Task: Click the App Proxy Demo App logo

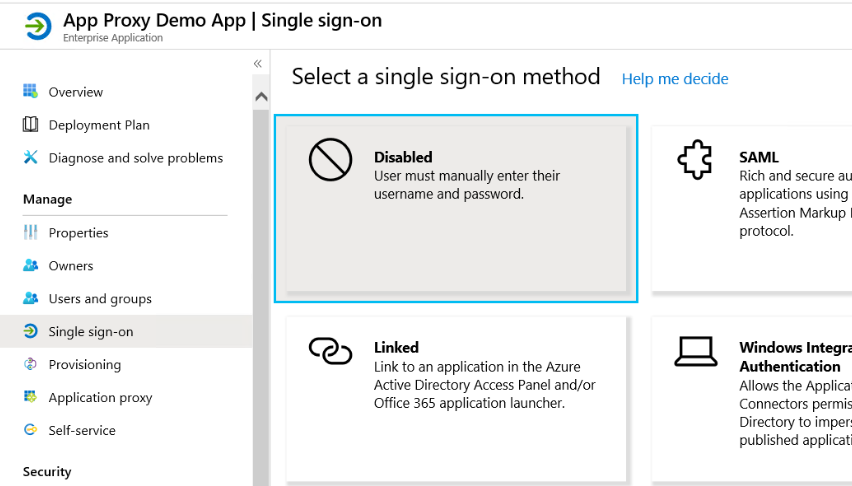Action: 37,27
